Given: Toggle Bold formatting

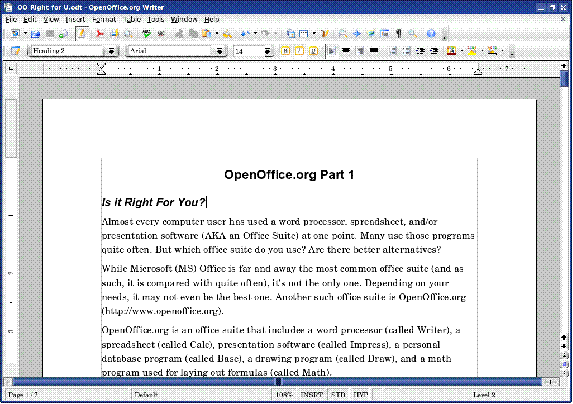Looking at the screenshot, I should click(x=285, y=50).
